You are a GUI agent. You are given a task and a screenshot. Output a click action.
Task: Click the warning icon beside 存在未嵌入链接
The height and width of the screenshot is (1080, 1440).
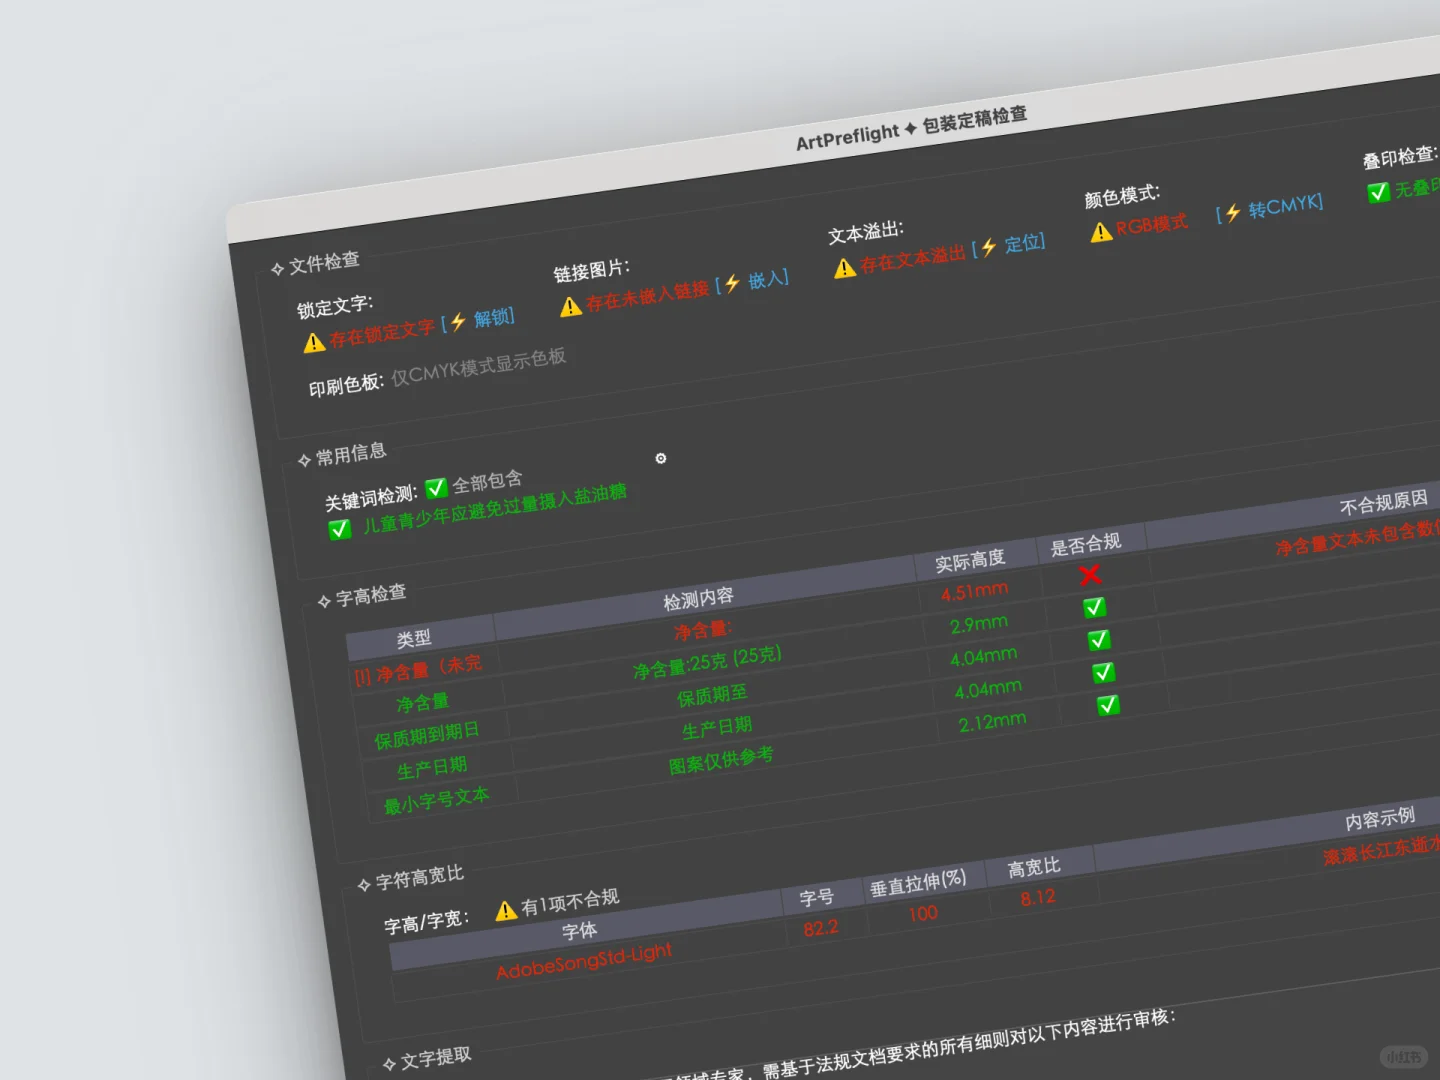pyautogui.click(x=571, y=307)
